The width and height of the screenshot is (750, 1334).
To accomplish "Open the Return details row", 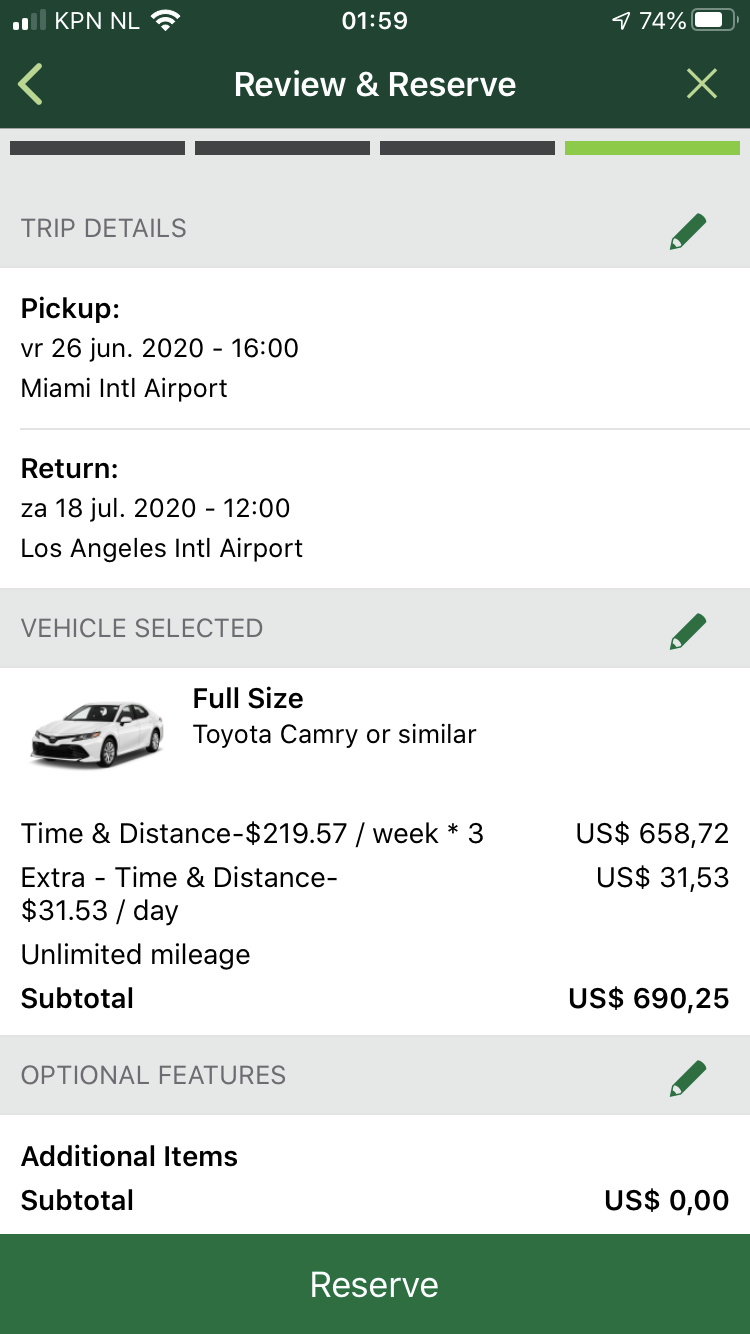I will (x=374, y=508).
